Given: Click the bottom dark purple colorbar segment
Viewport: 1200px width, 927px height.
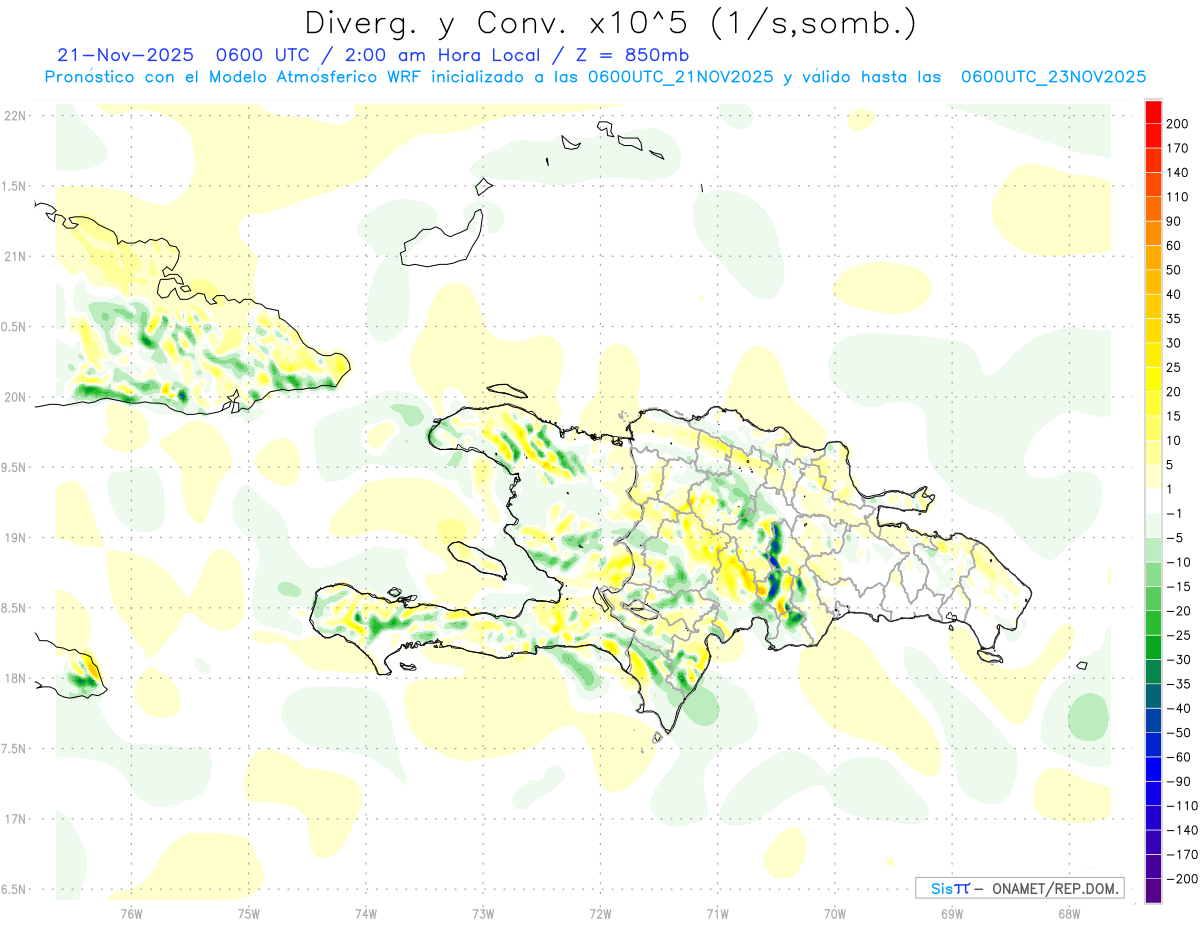Looking at the screenshot, I should coord(1154,890).
